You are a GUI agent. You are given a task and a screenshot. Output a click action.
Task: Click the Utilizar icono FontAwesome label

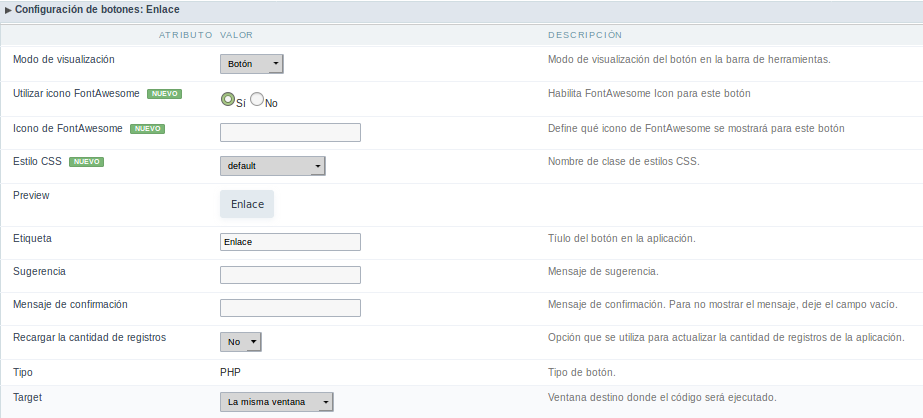(x=77, y=94)
